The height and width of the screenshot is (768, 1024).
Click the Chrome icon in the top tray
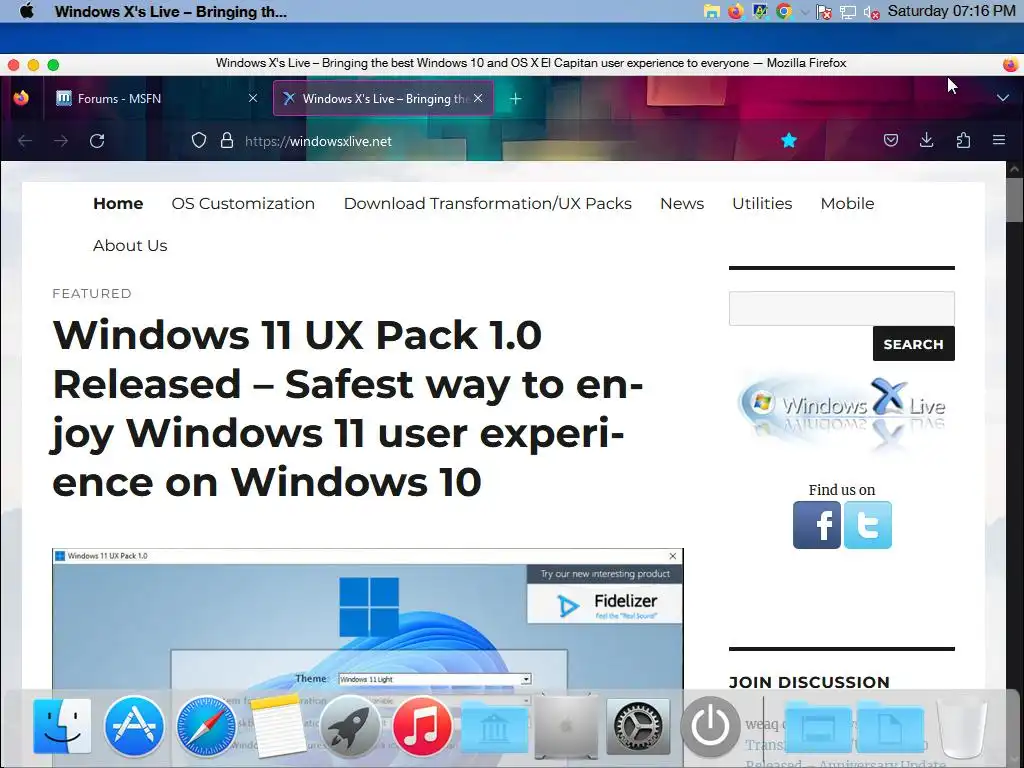click(x=784, y=11)
